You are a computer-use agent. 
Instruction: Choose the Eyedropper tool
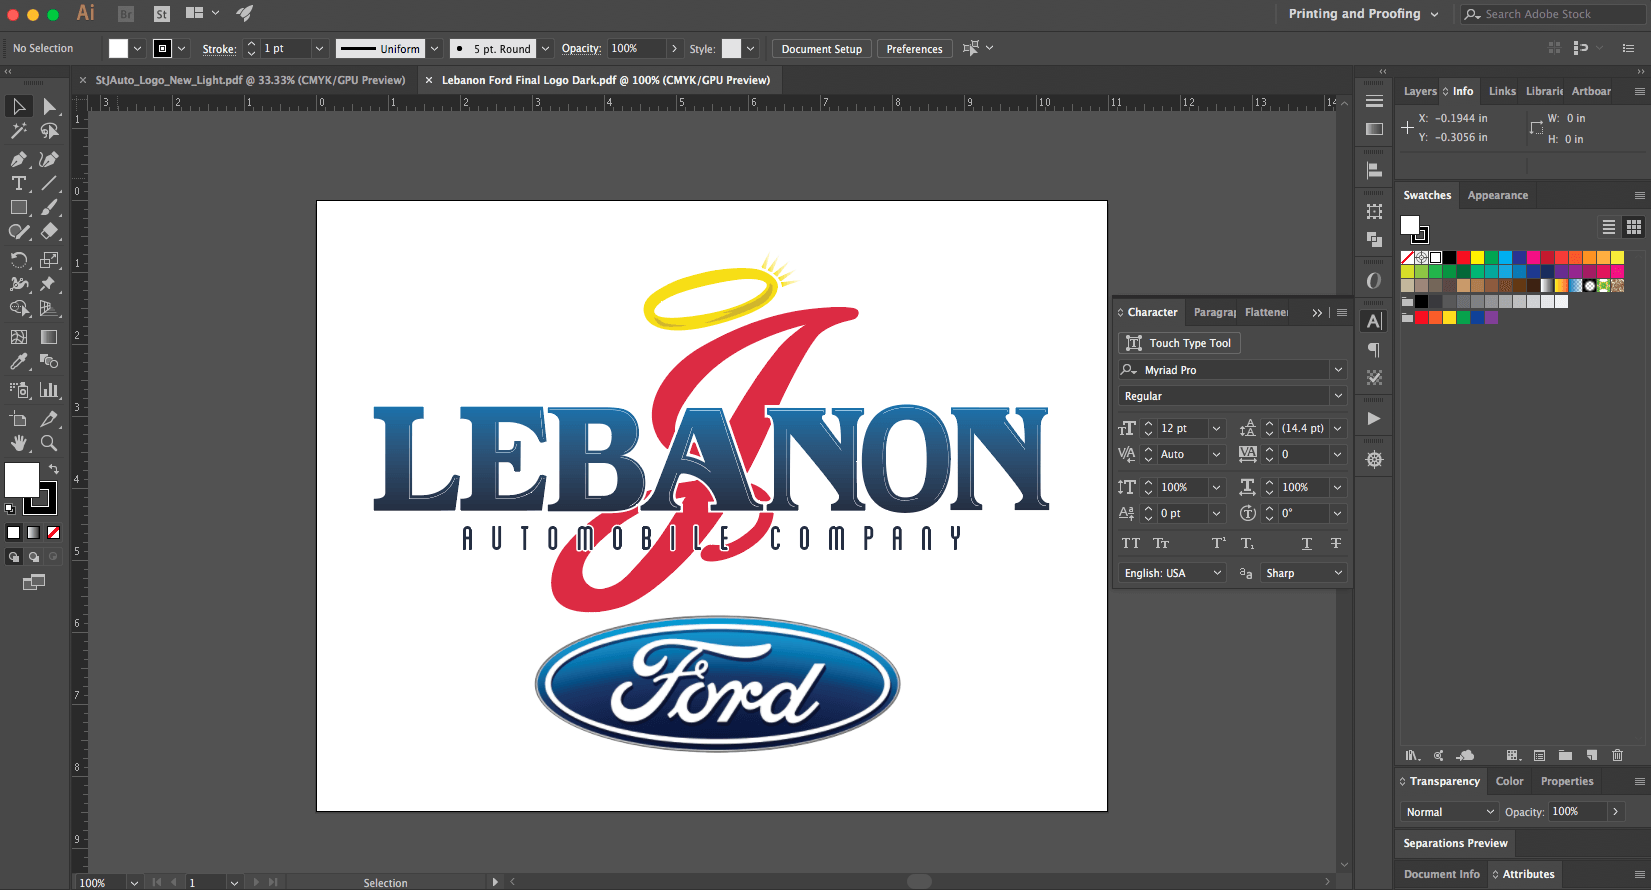[18, 362]
